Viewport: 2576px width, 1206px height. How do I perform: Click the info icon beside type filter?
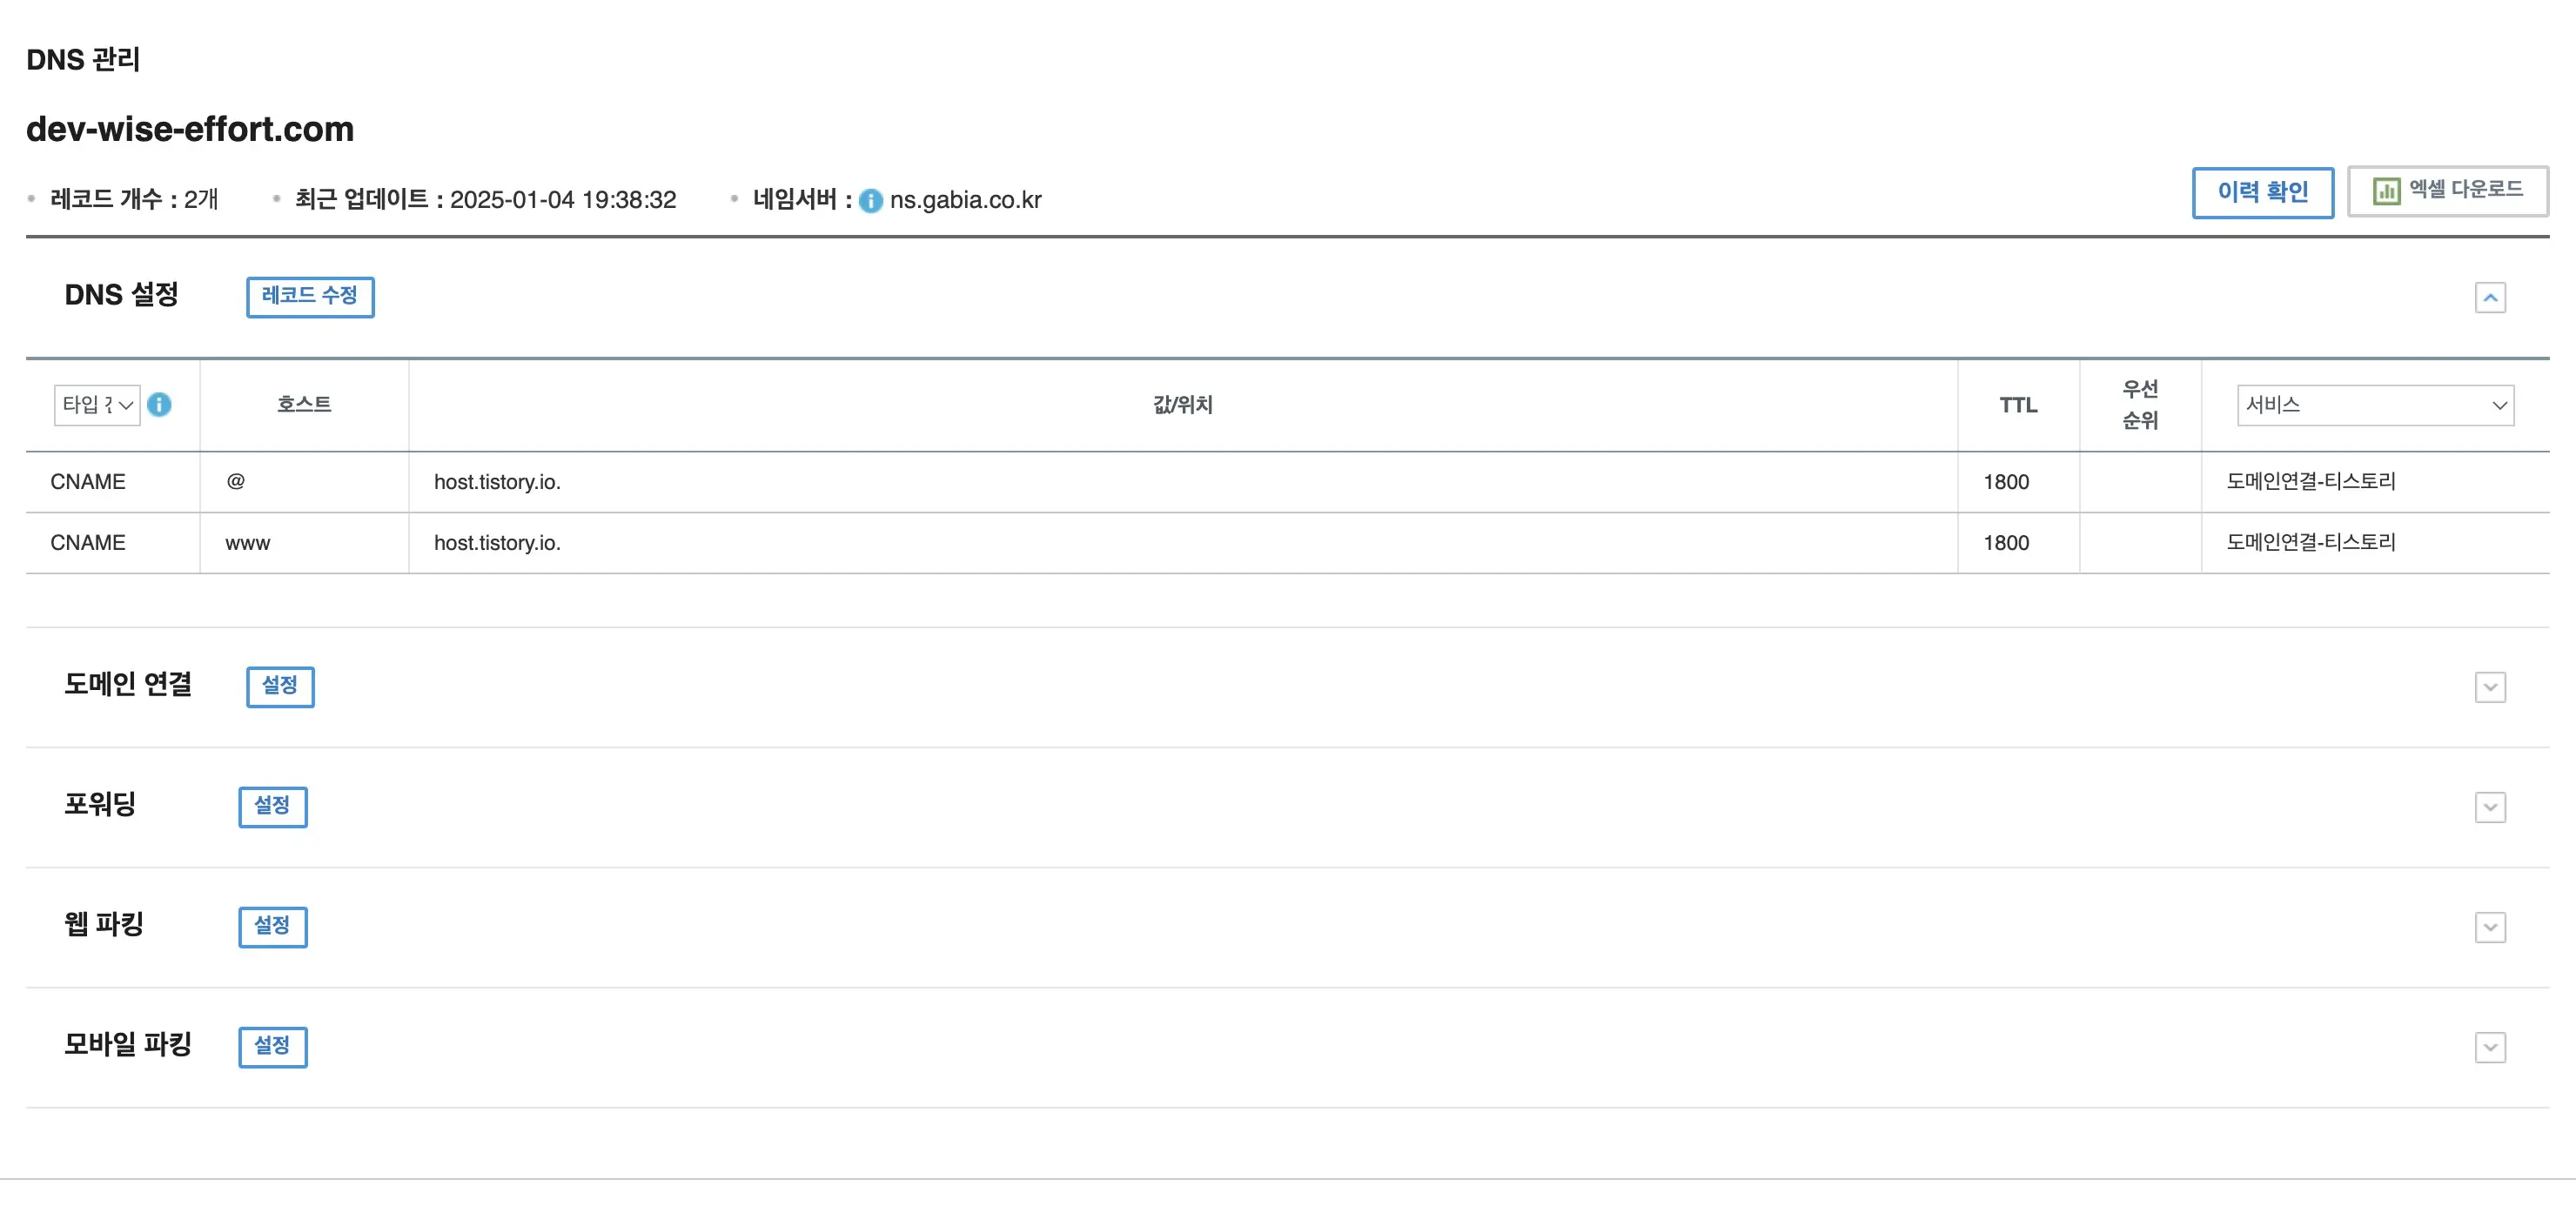[x=159, y=404]
